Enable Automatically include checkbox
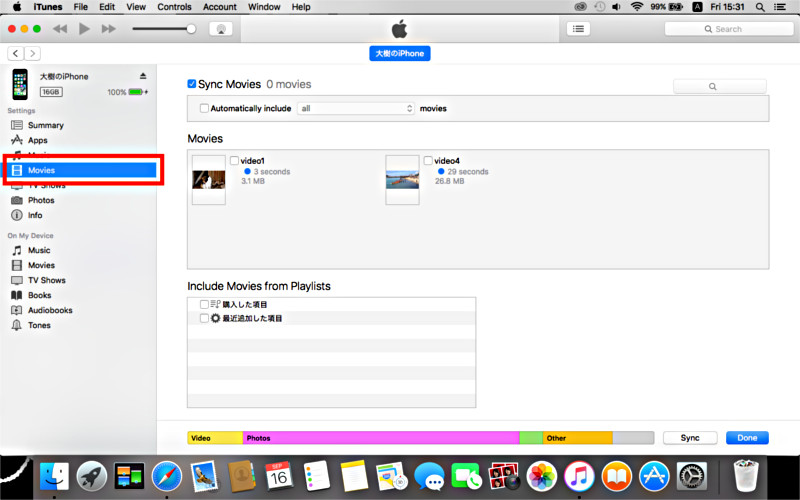Viewport: 800px width, 500px height. click(205, 108)
